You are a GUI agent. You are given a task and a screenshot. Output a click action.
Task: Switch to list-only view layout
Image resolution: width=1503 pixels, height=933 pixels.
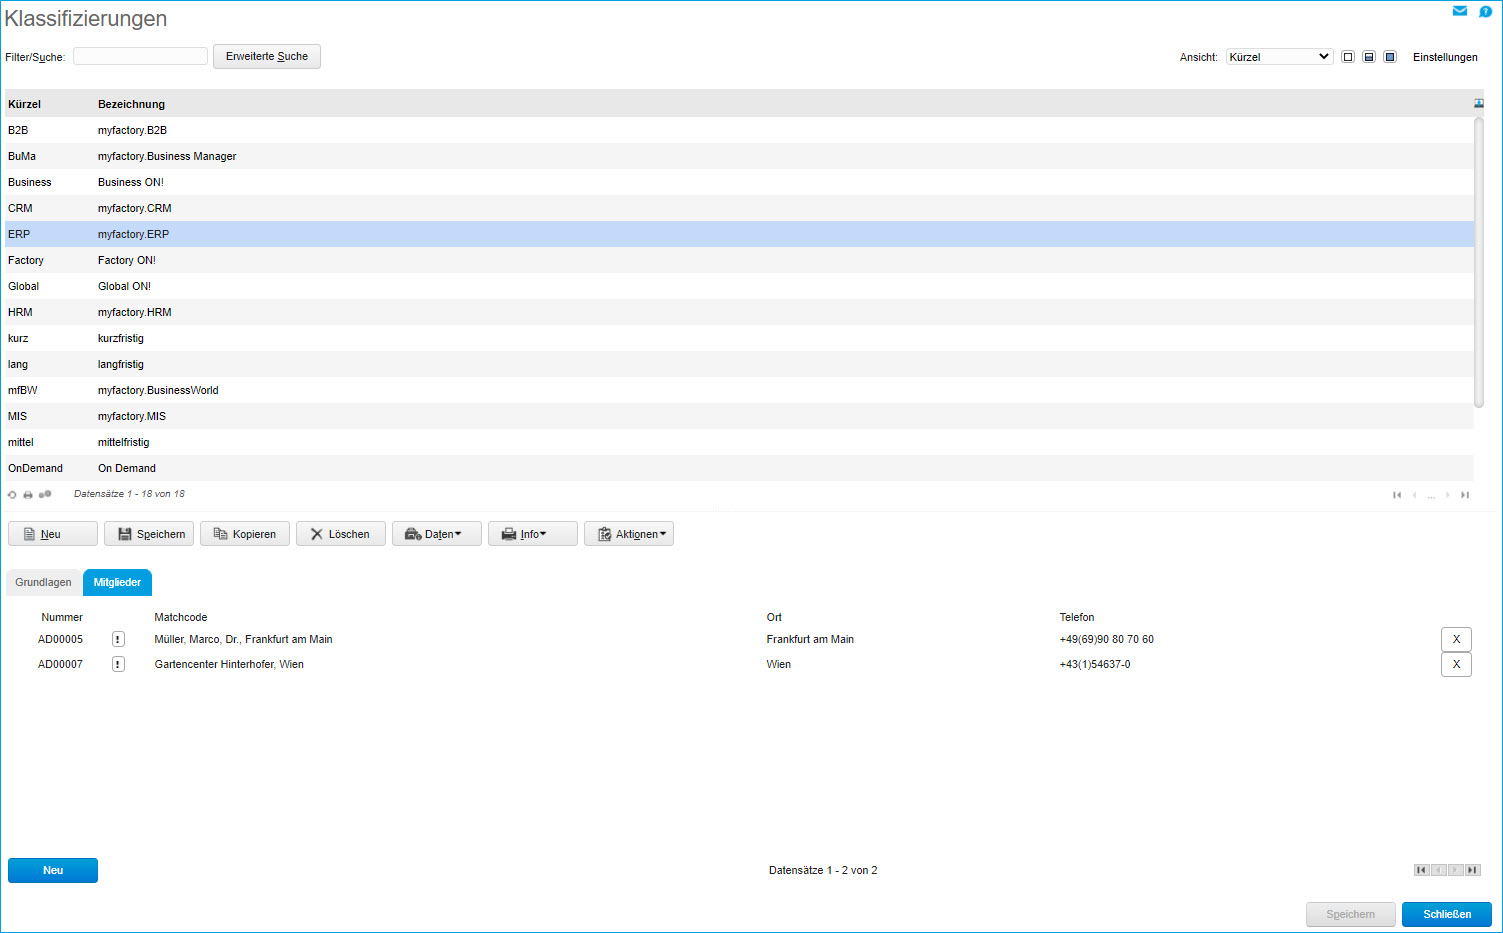tap(1348, 57)
